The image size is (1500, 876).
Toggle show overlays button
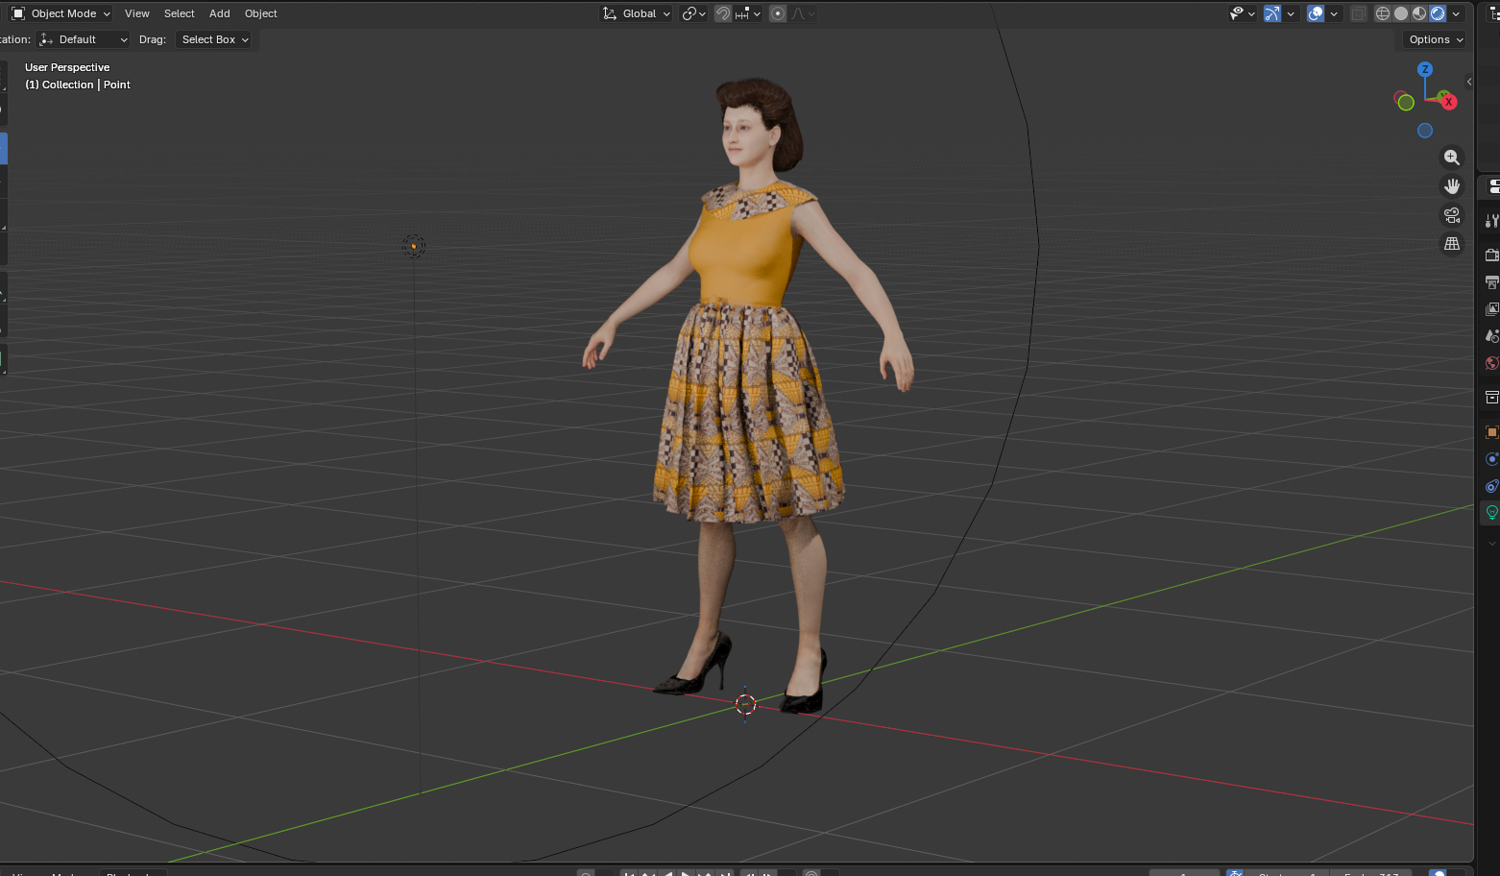pos(1316,13)
